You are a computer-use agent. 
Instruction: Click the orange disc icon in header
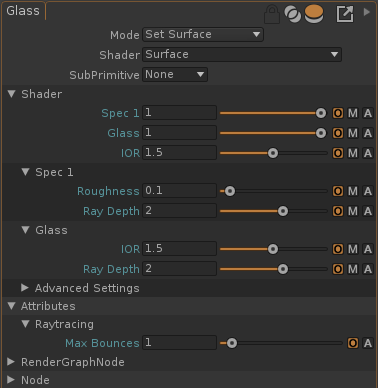[x=314, y=14]
